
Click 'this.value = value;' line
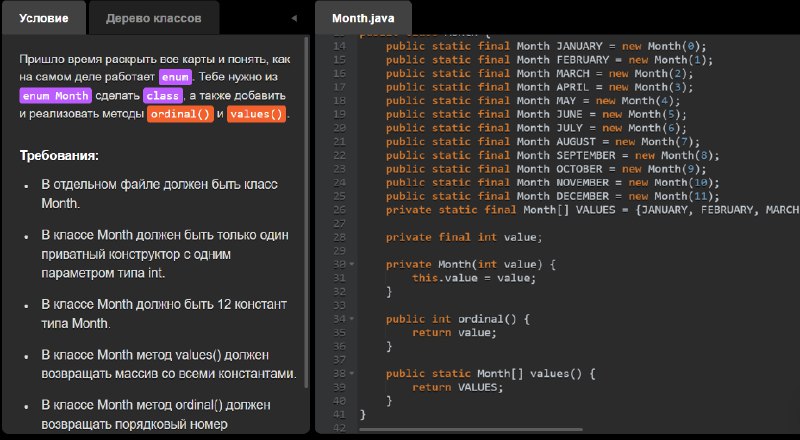pyautogui.click(x=474, y=278)
